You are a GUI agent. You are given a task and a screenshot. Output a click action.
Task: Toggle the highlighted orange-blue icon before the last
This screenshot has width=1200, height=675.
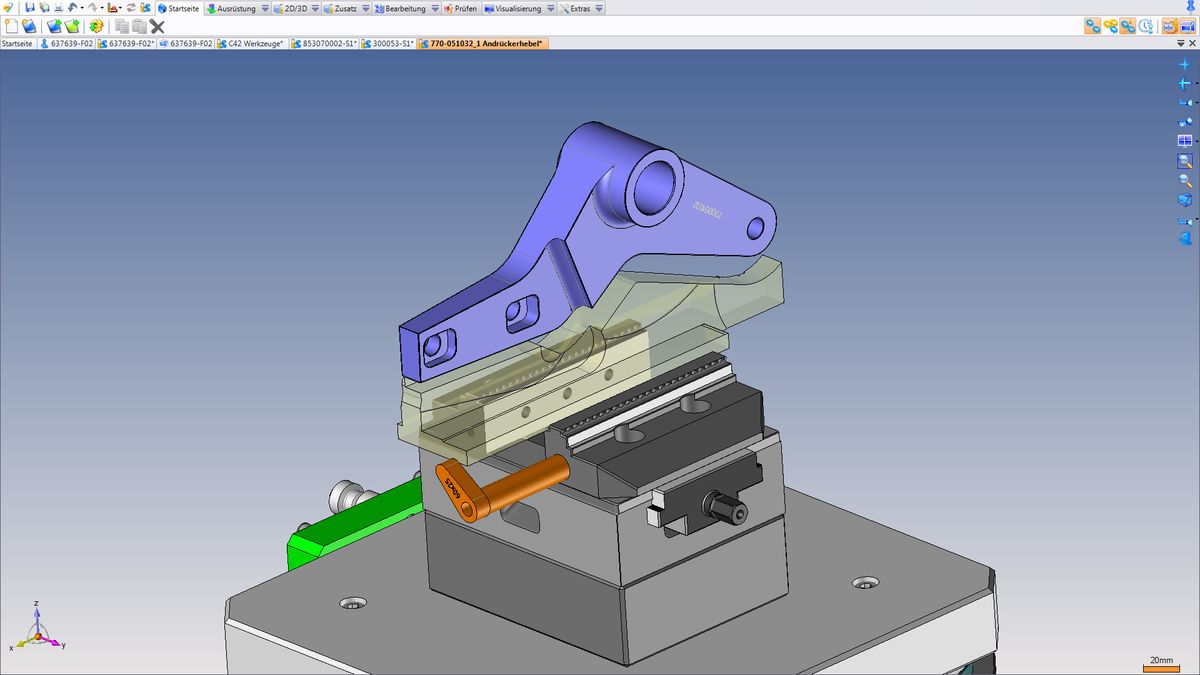(1169, 26)
